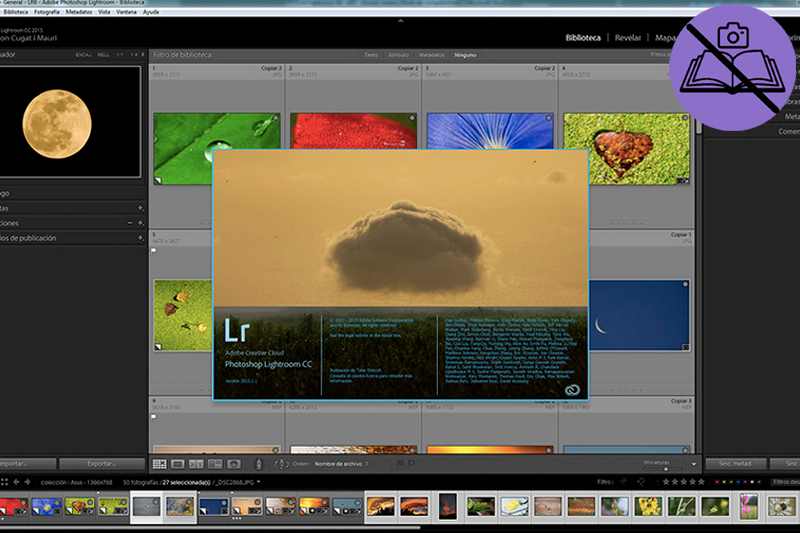Click the Sinc. metad. button
800x533 pixels.
point(736,464)
